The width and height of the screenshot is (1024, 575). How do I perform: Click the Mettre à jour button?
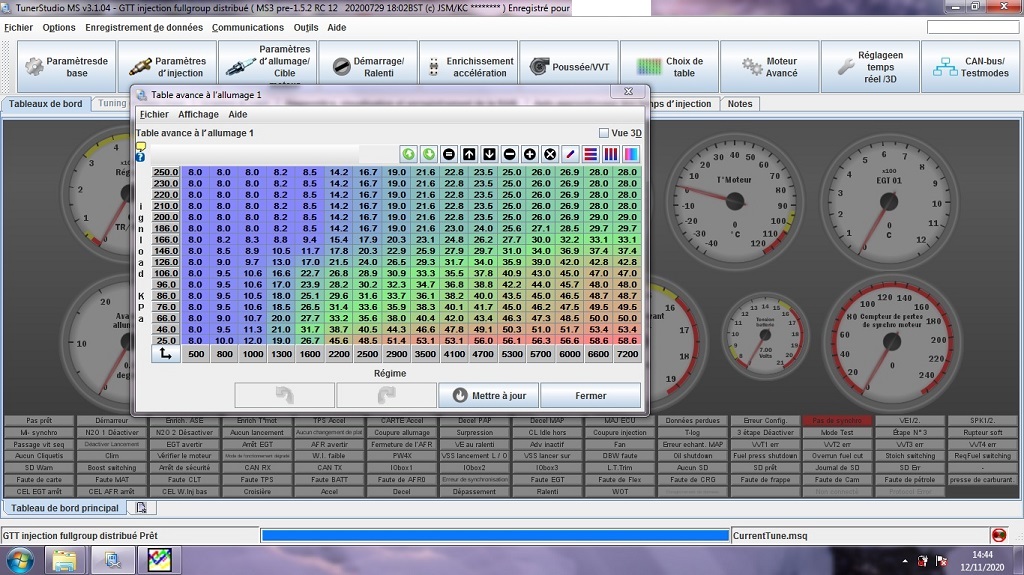[489, 395]
